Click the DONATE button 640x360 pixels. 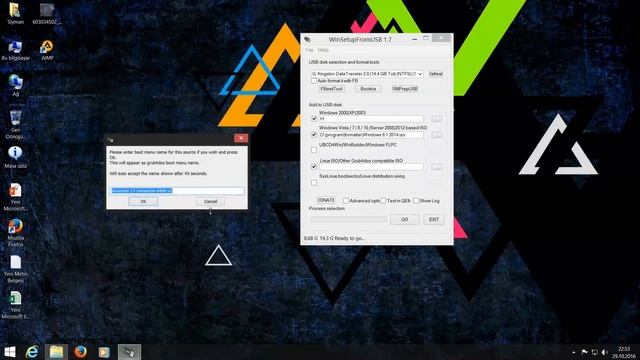click(x=326, y=200)
